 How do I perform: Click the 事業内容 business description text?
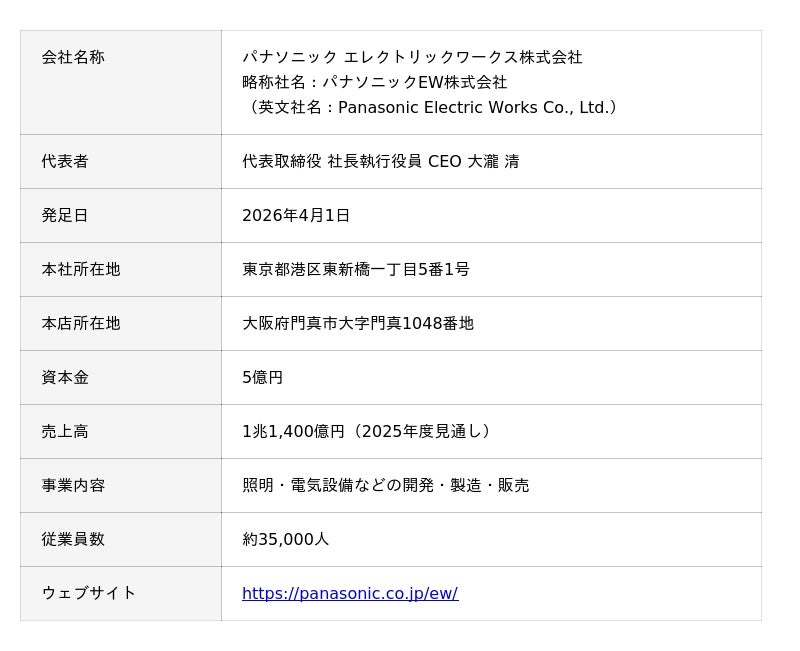(x=385, y=485)
